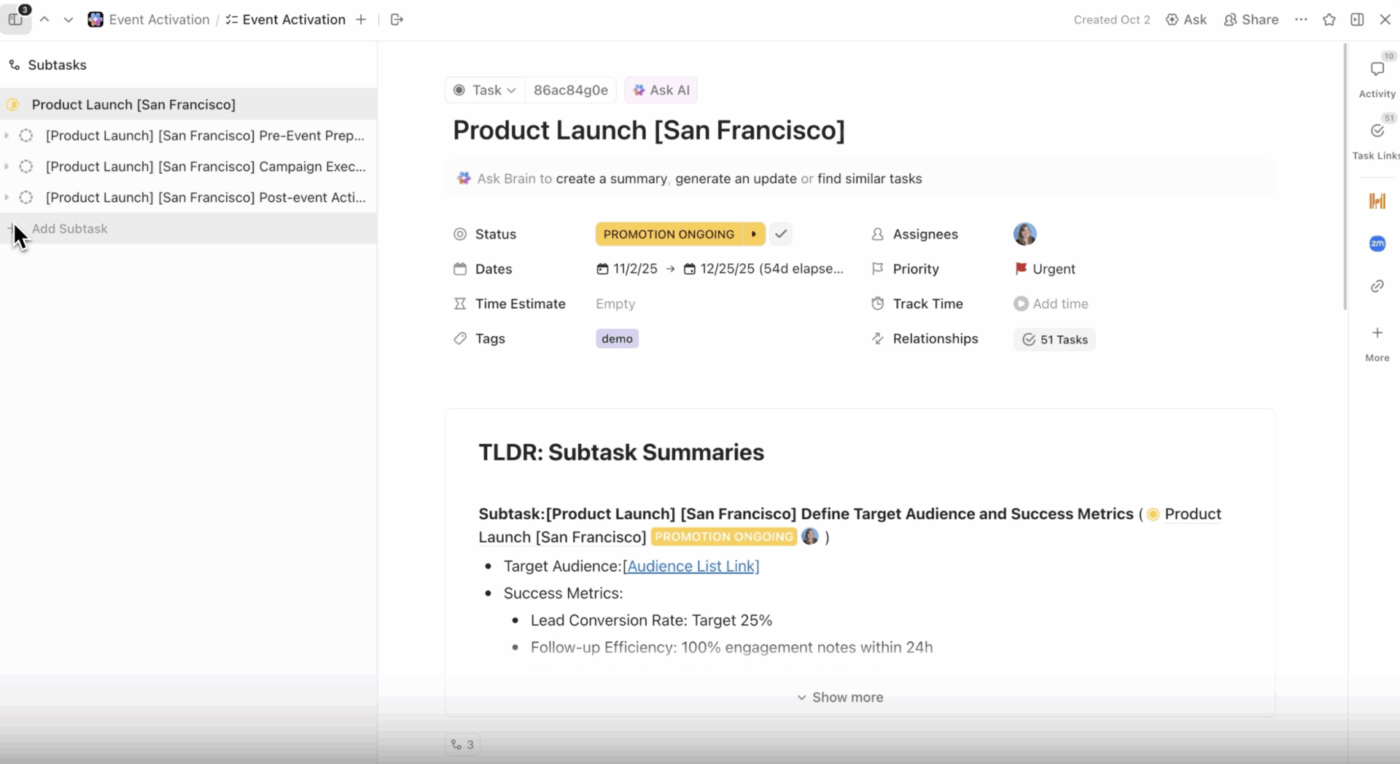Click the demo tag
The width and height of the screenshot is (1400, 764).
pyautogui.click(x=617, y=339)
